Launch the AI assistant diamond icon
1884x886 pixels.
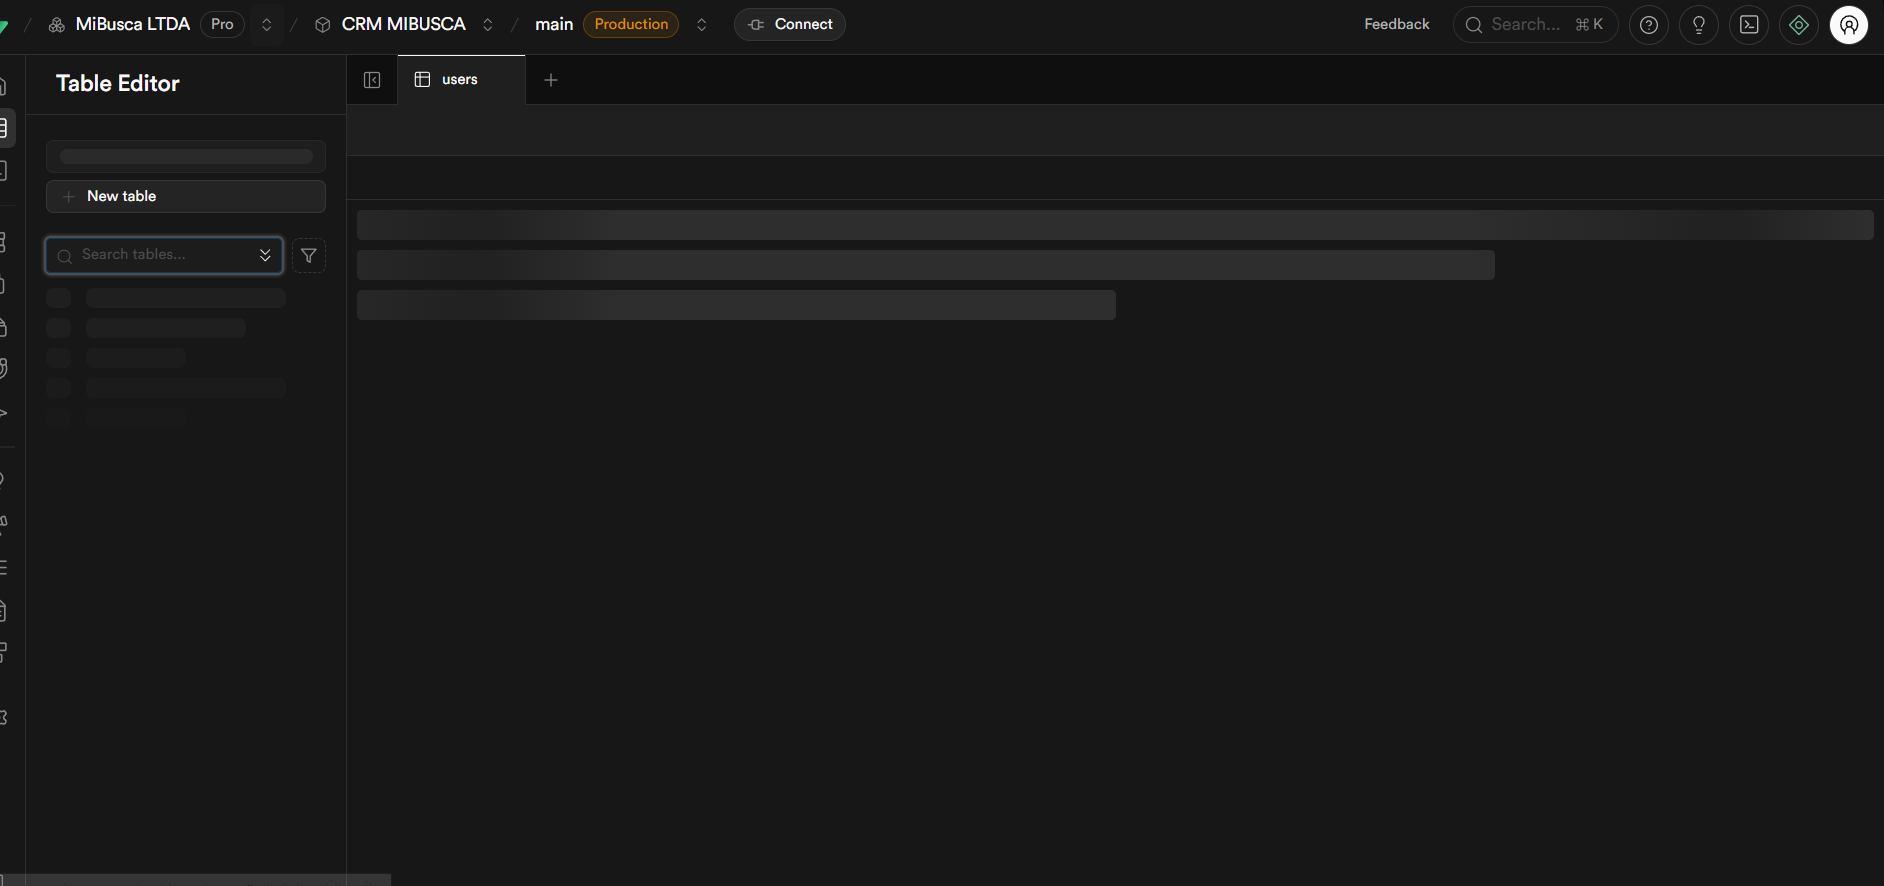[1799, 25]
